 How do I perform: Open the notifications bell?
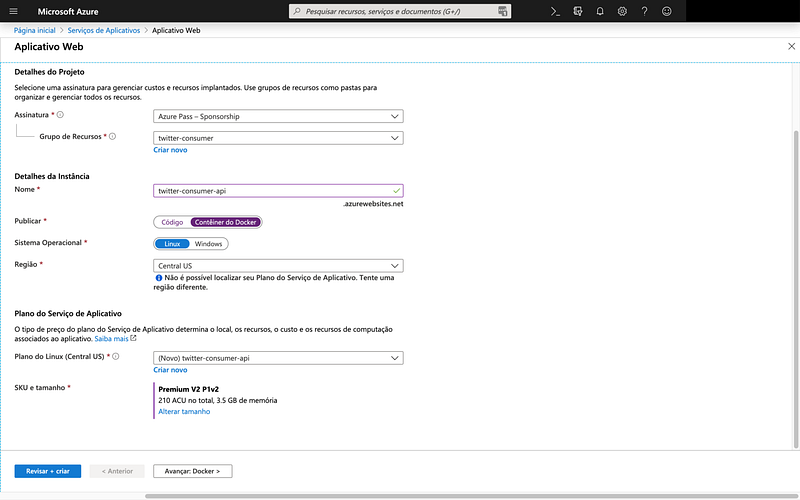click(x=600, y=11)
